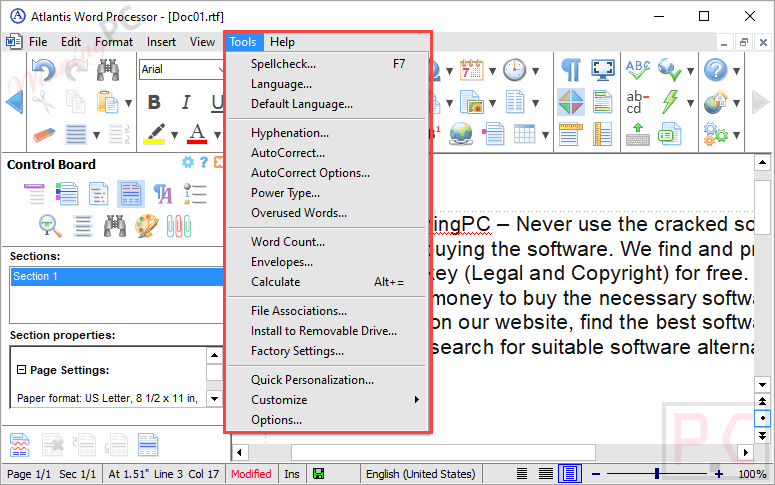Toggle Ins insert mode in status bar
775x485 pixels.
pos(292,474)
